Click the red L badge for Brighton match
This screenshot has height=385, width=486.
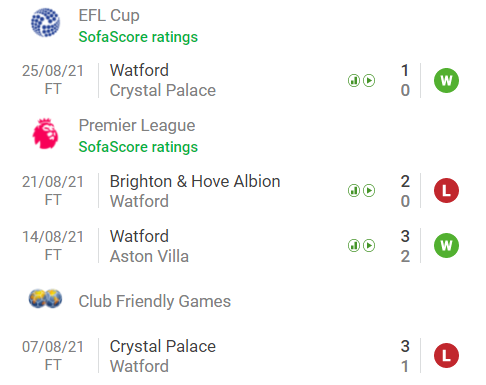[x=446, y=191]
